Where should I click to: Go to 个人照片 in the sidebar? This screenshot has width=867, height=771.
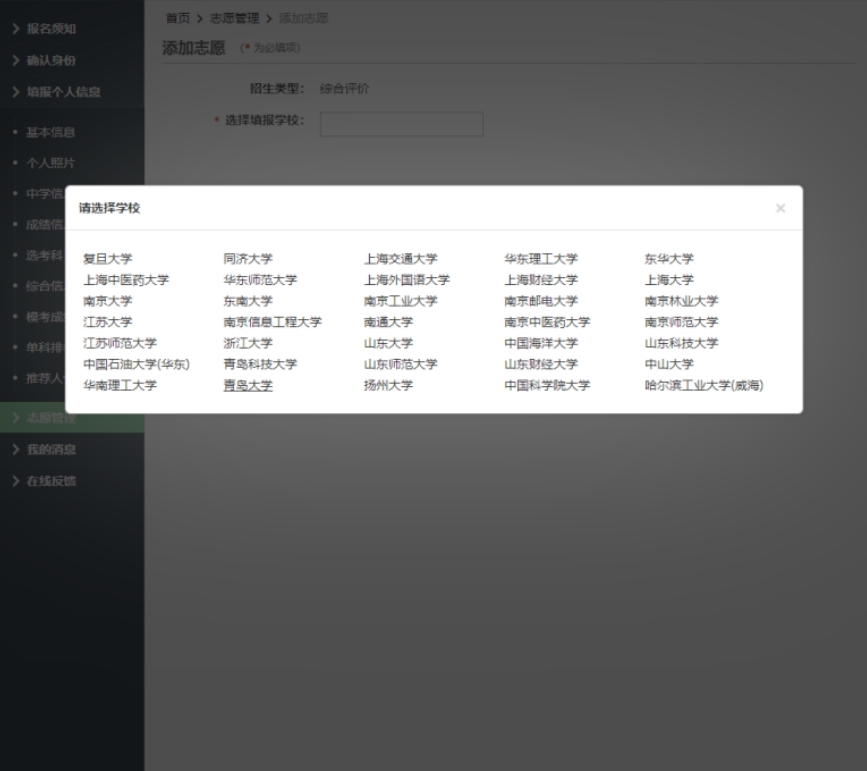[50, 163]
